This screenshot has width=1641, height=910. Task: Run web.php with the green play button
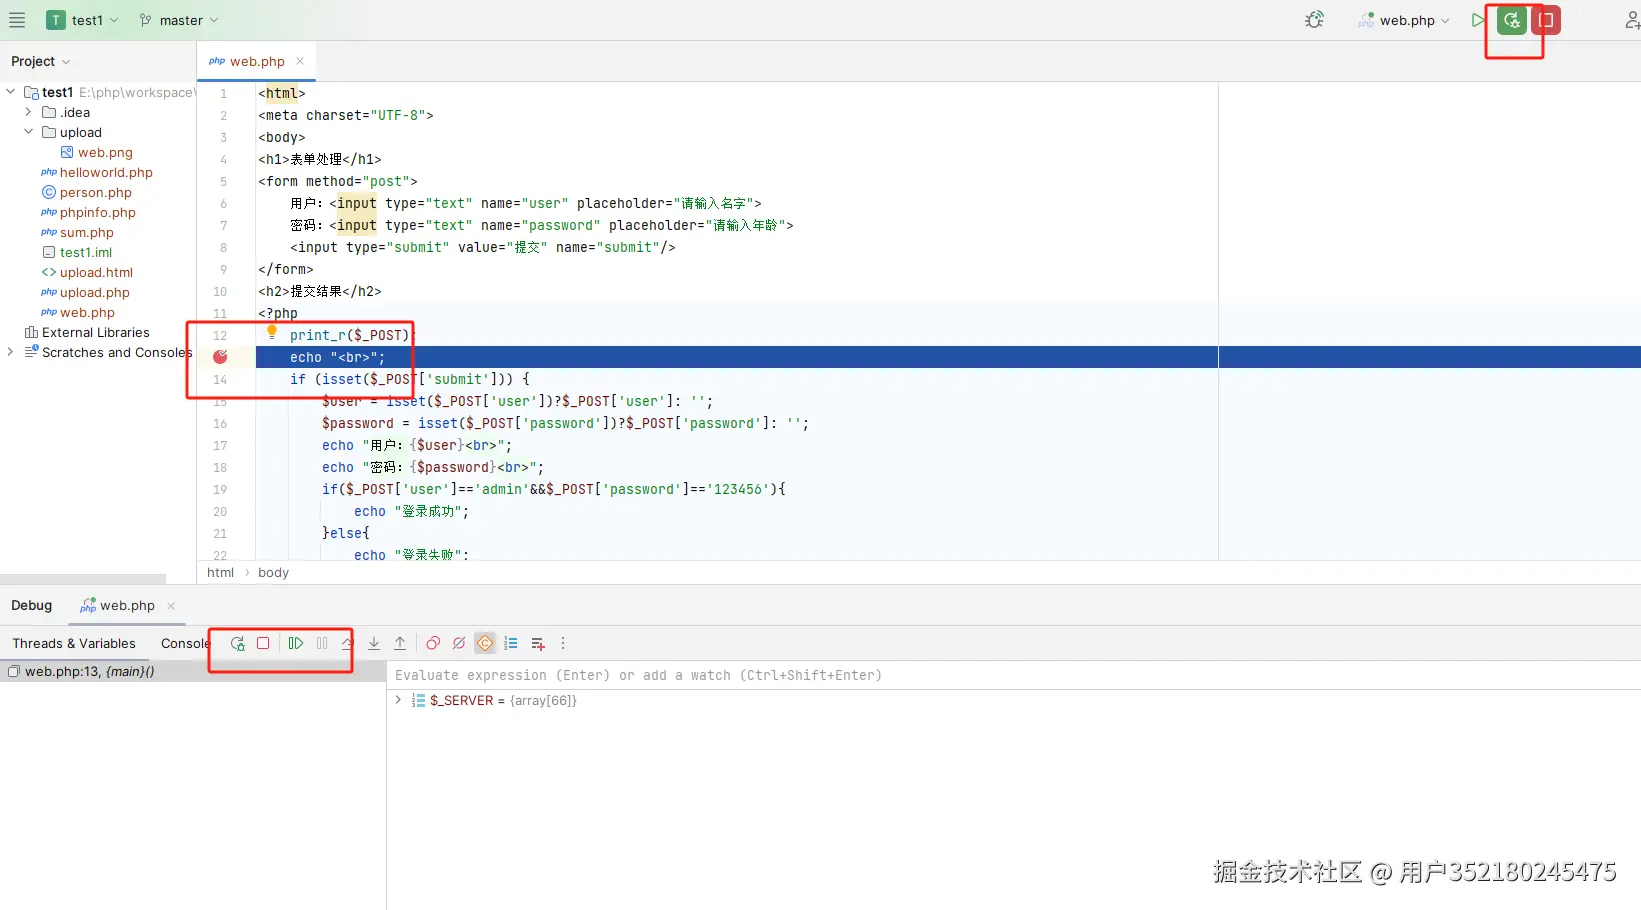coord(1478,20)
